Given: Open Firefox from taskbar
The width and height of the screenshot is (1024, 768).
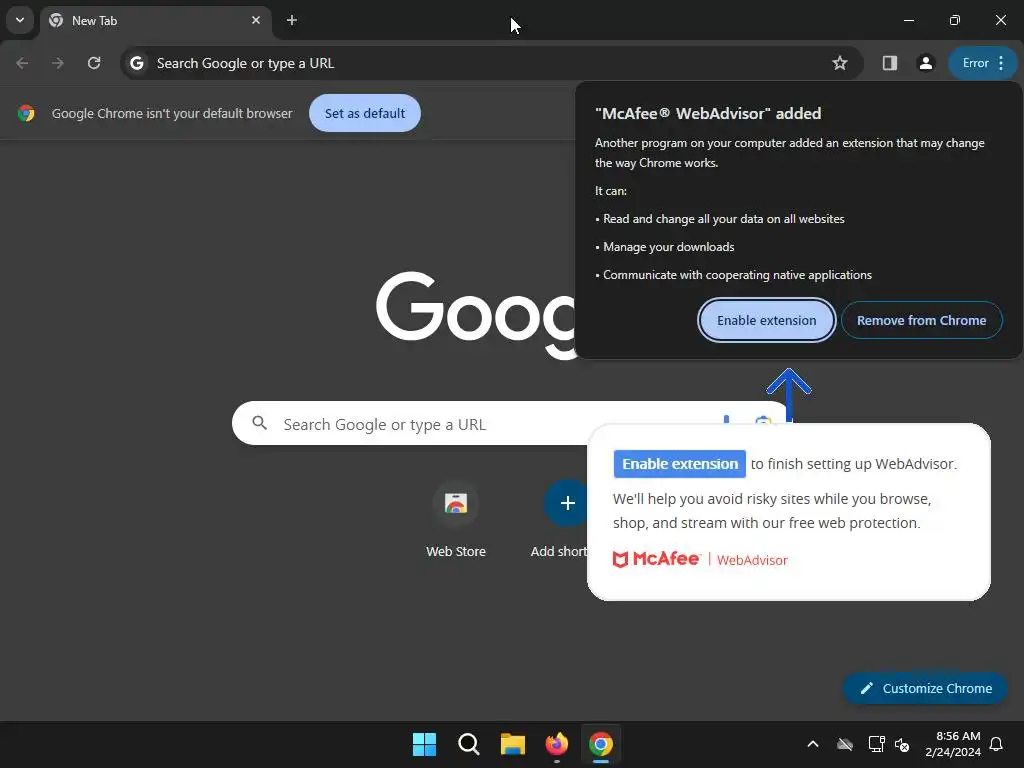Looking at the screenshot, I should [556, 744].
